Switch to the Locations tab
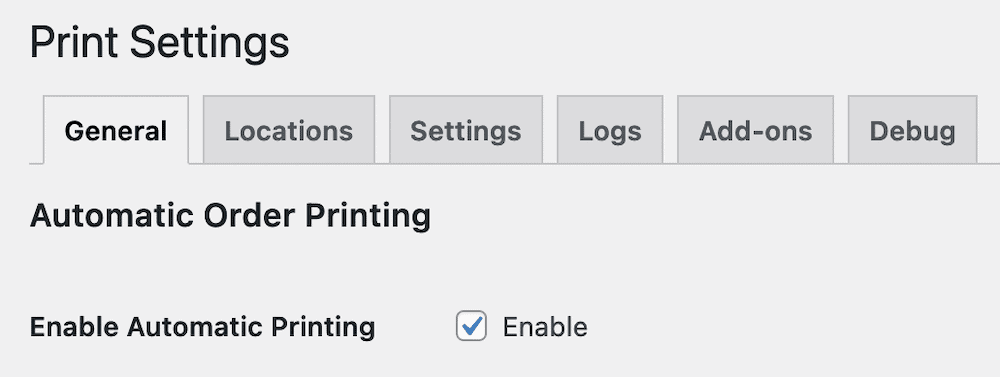This screenshot has height=377, width=1000. (x=289, y=130)
